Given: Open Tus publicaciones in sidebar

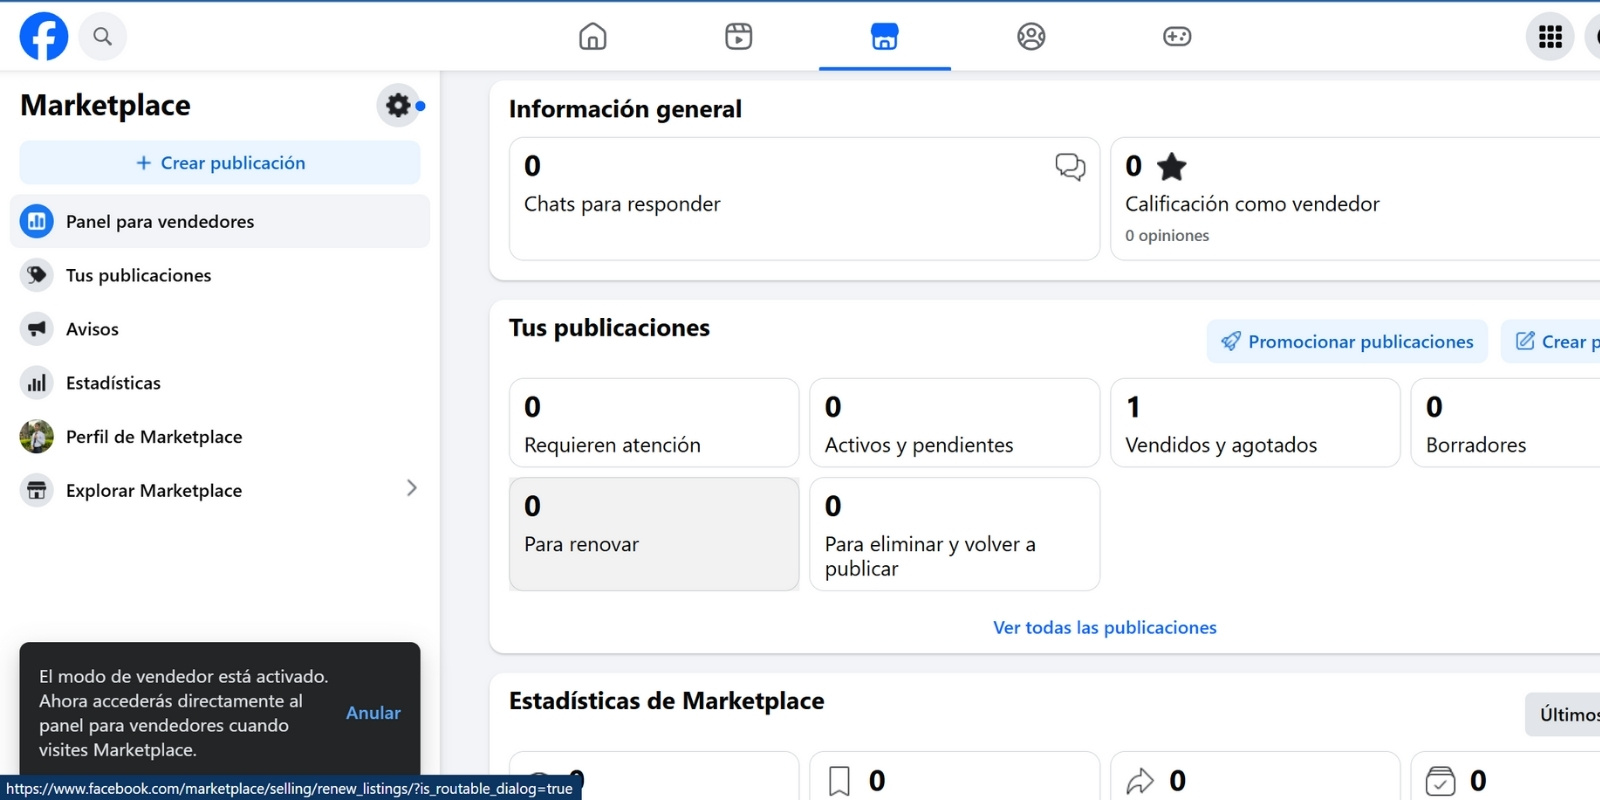Looking at the screenshot, I should (220, 275).
